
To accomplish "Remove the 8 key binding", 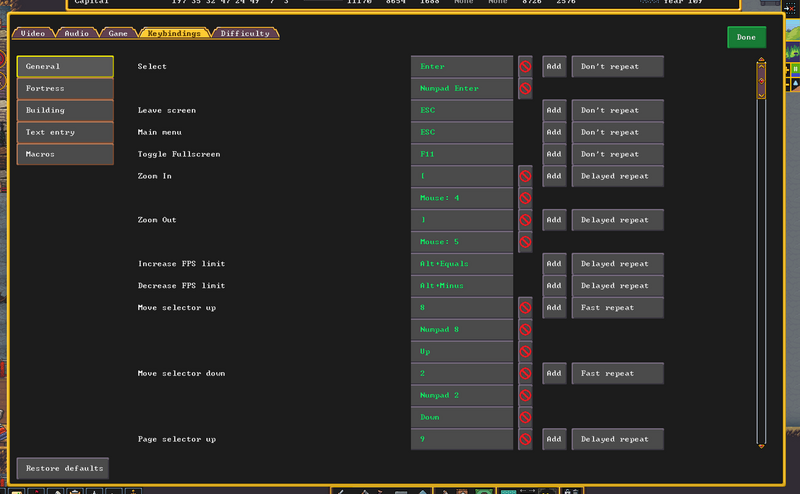I will (x=525, y=308).
